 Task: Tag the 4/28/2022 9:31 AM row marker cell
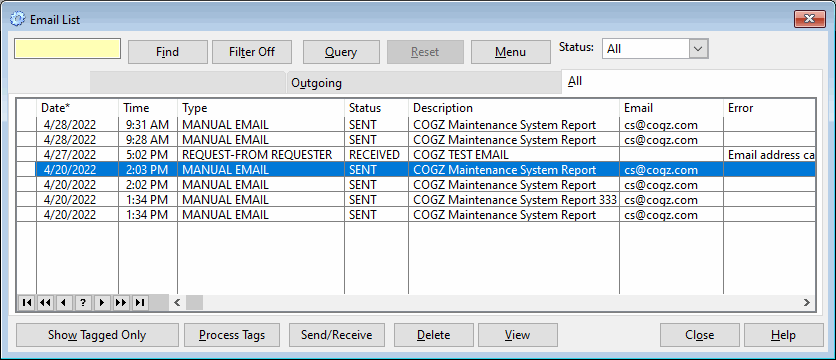tap(27, 125)
